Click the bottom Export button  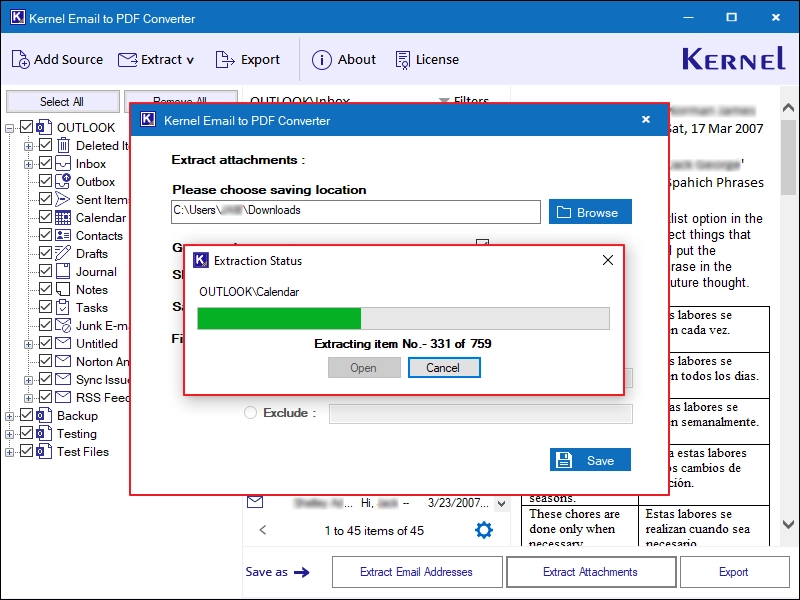(734, 572)
